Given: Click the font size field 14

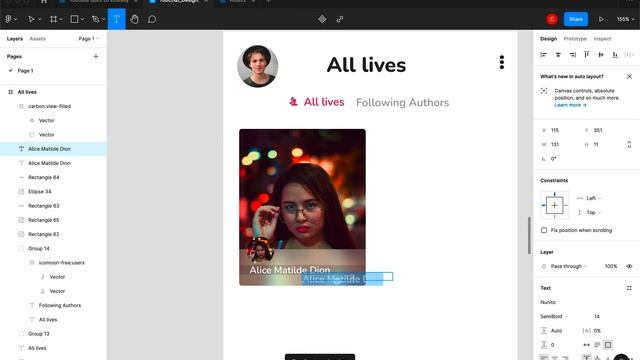Looking at the screenshot, I should [597, 317].
